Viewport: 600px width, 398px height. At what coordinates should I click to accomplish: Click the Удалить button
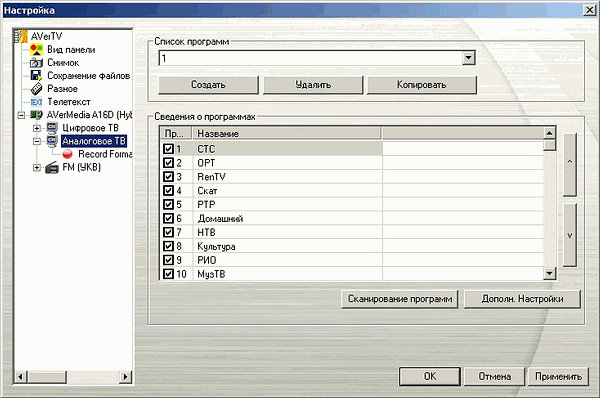[313, 85]
